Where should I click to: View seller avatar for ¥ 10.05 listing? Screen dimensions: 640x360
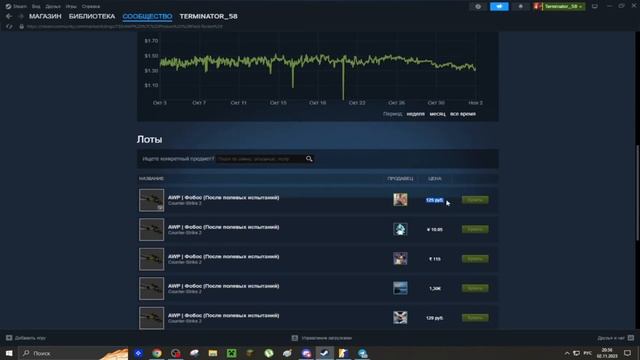[x=400, y=229]
